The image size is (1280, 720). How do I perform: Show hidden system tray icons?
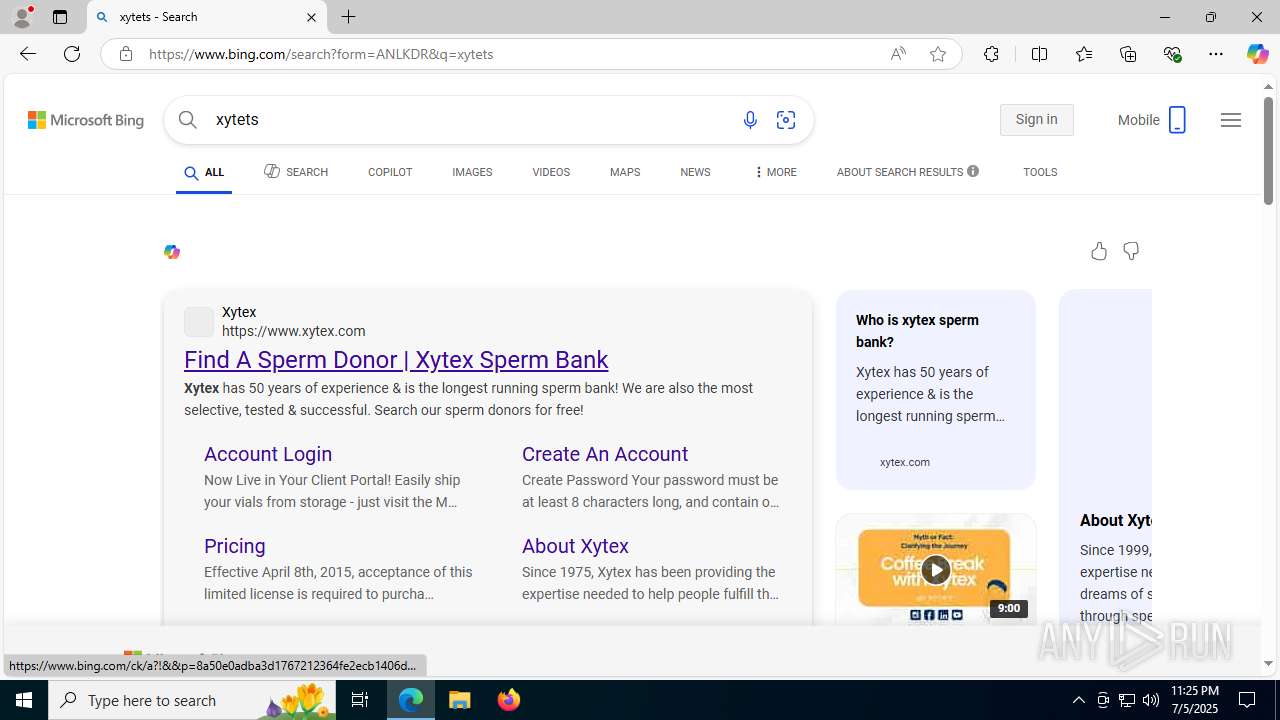(x=1078, y=700)
